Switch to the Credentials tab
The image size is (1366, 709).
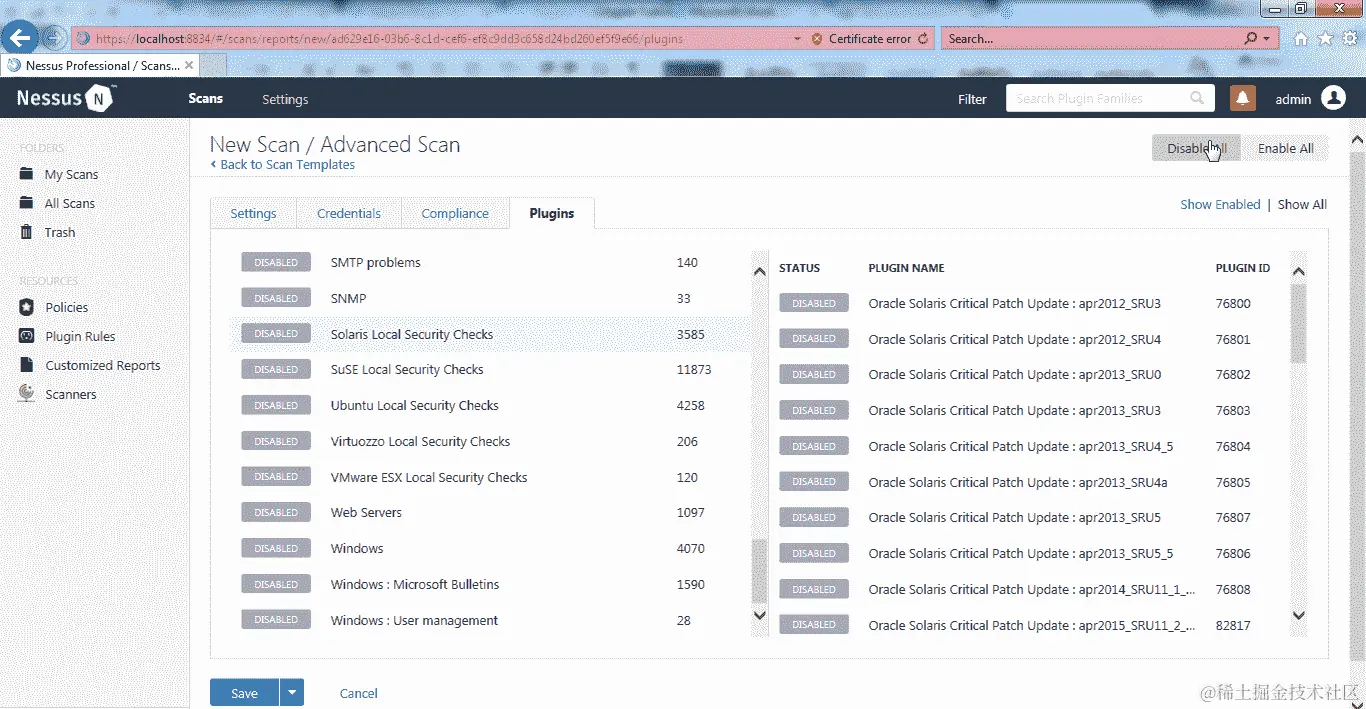point(349,213)
